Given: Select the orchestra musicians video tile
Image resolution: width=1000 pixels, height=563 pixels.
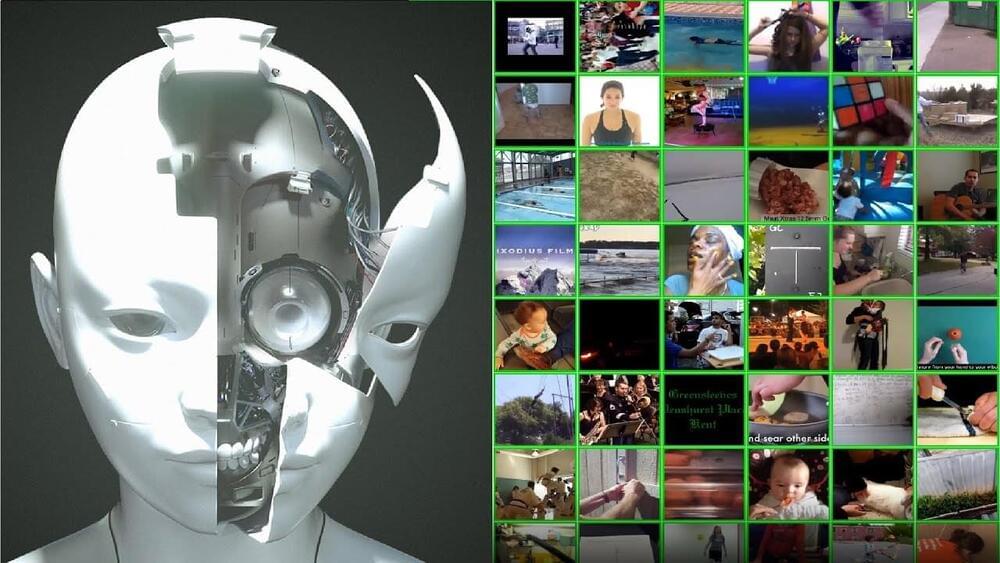Looking at the screenshot, I should tap(619, 408).
